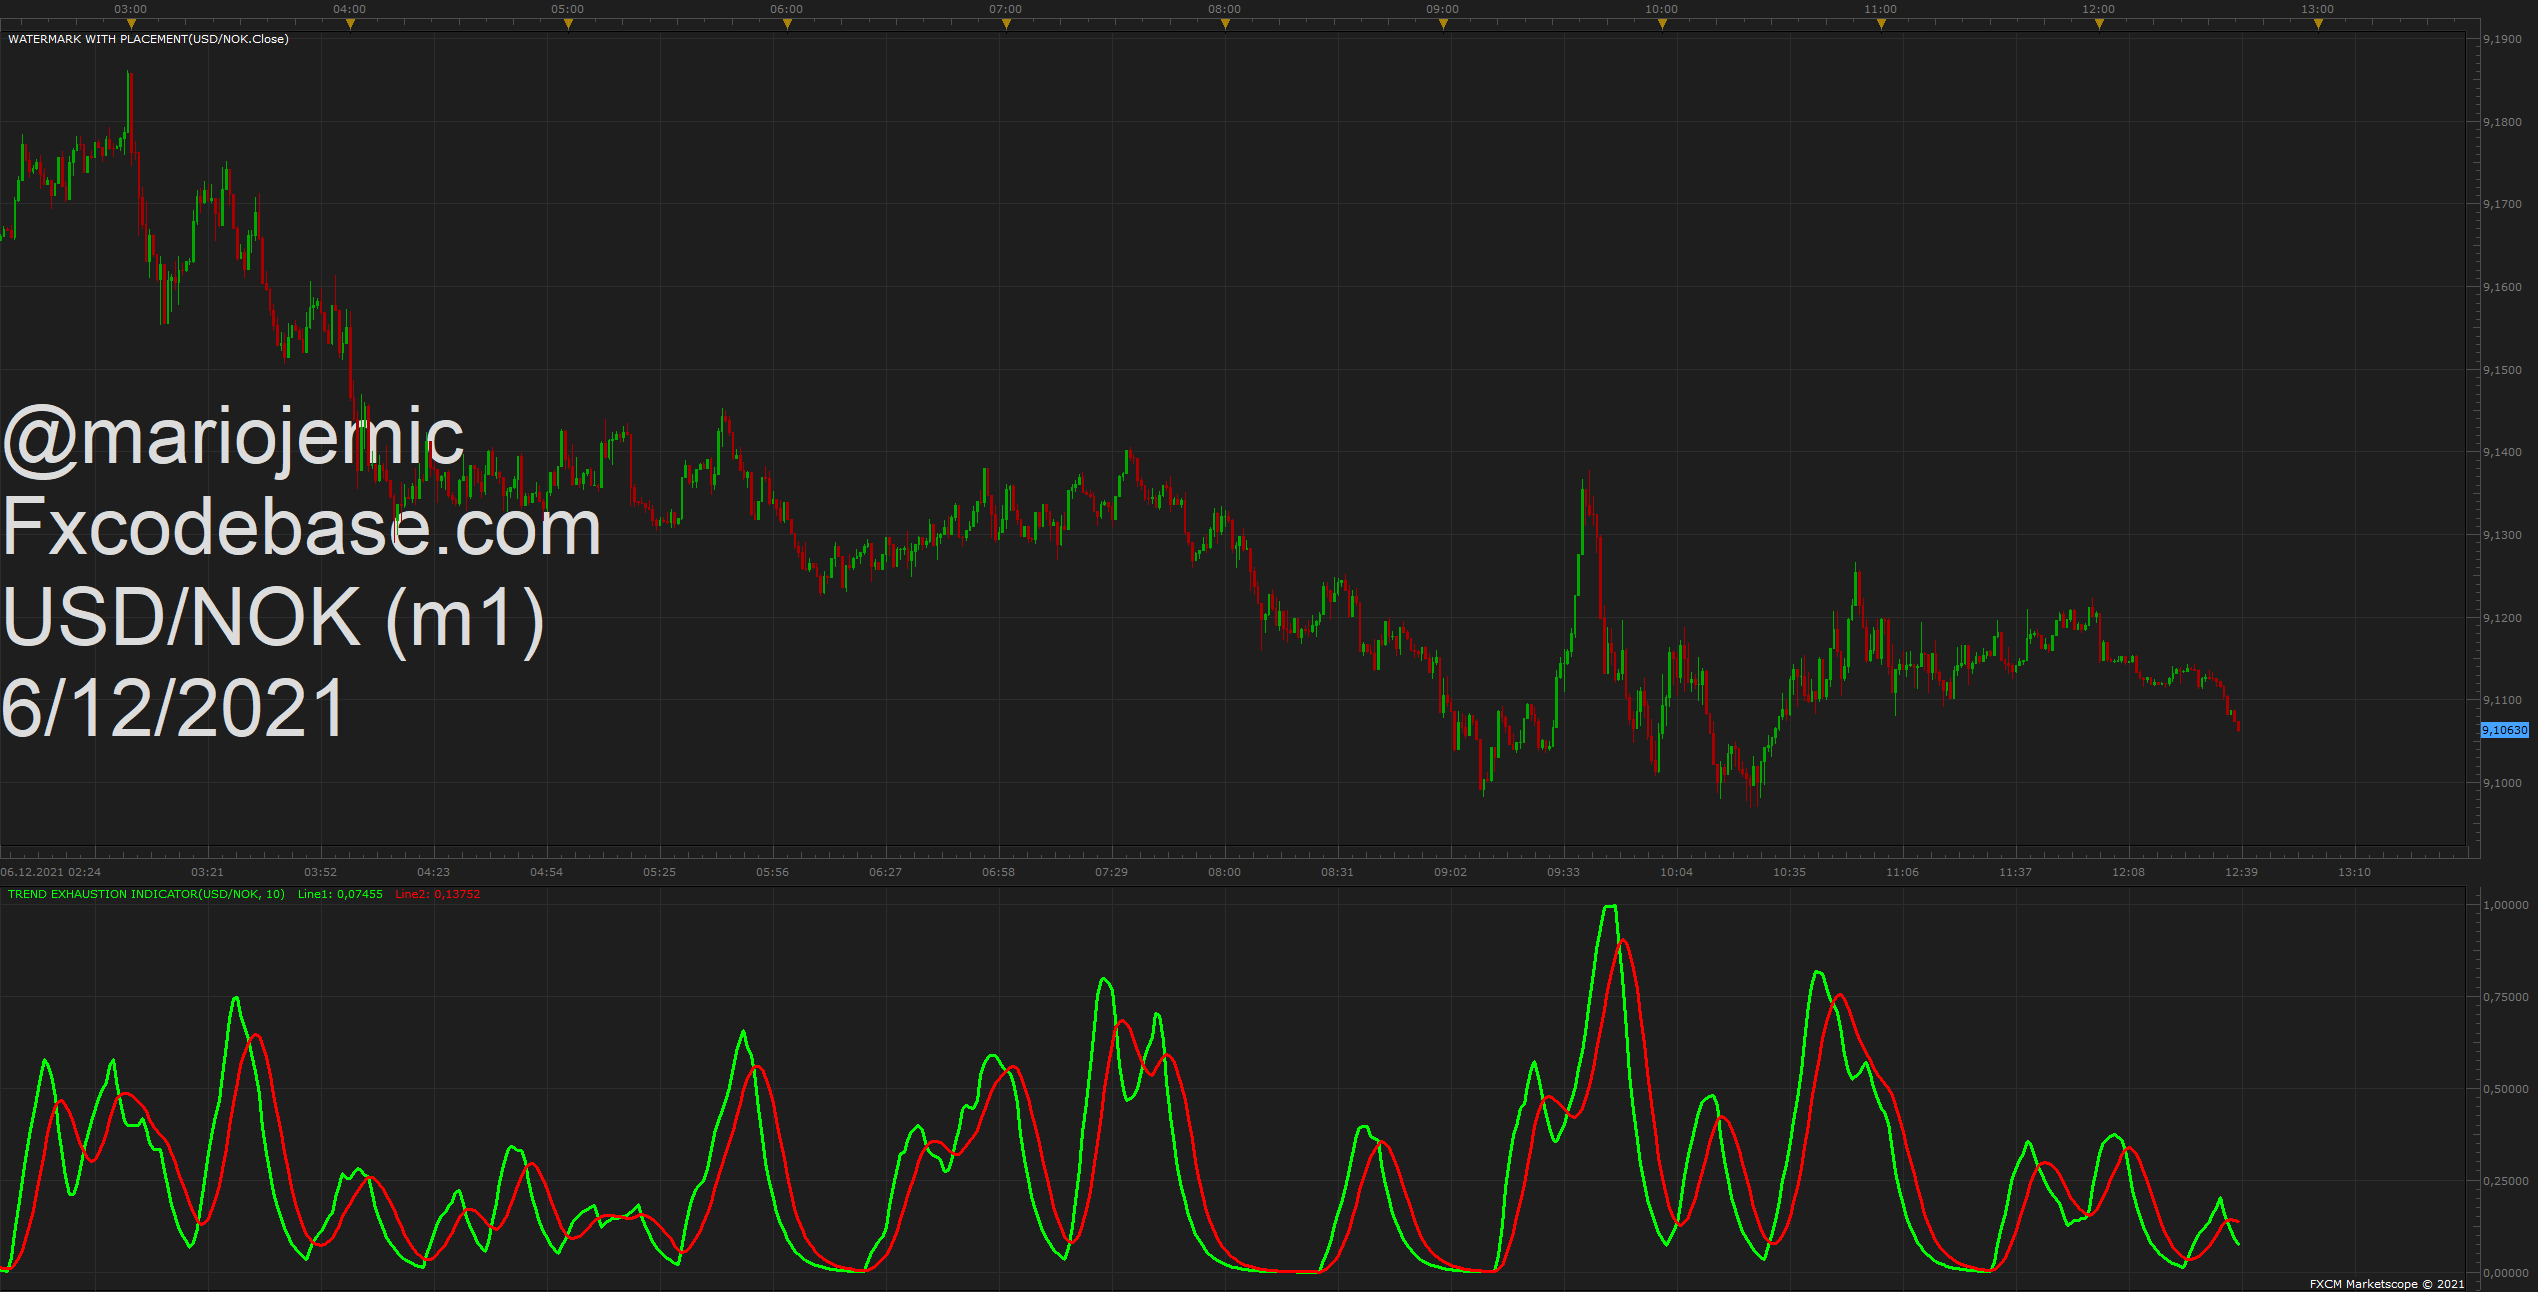The width and height of the screenshot is (2538, 1292).
Task: Click the 03:21 bottom time label
Action: pos(207,872)
